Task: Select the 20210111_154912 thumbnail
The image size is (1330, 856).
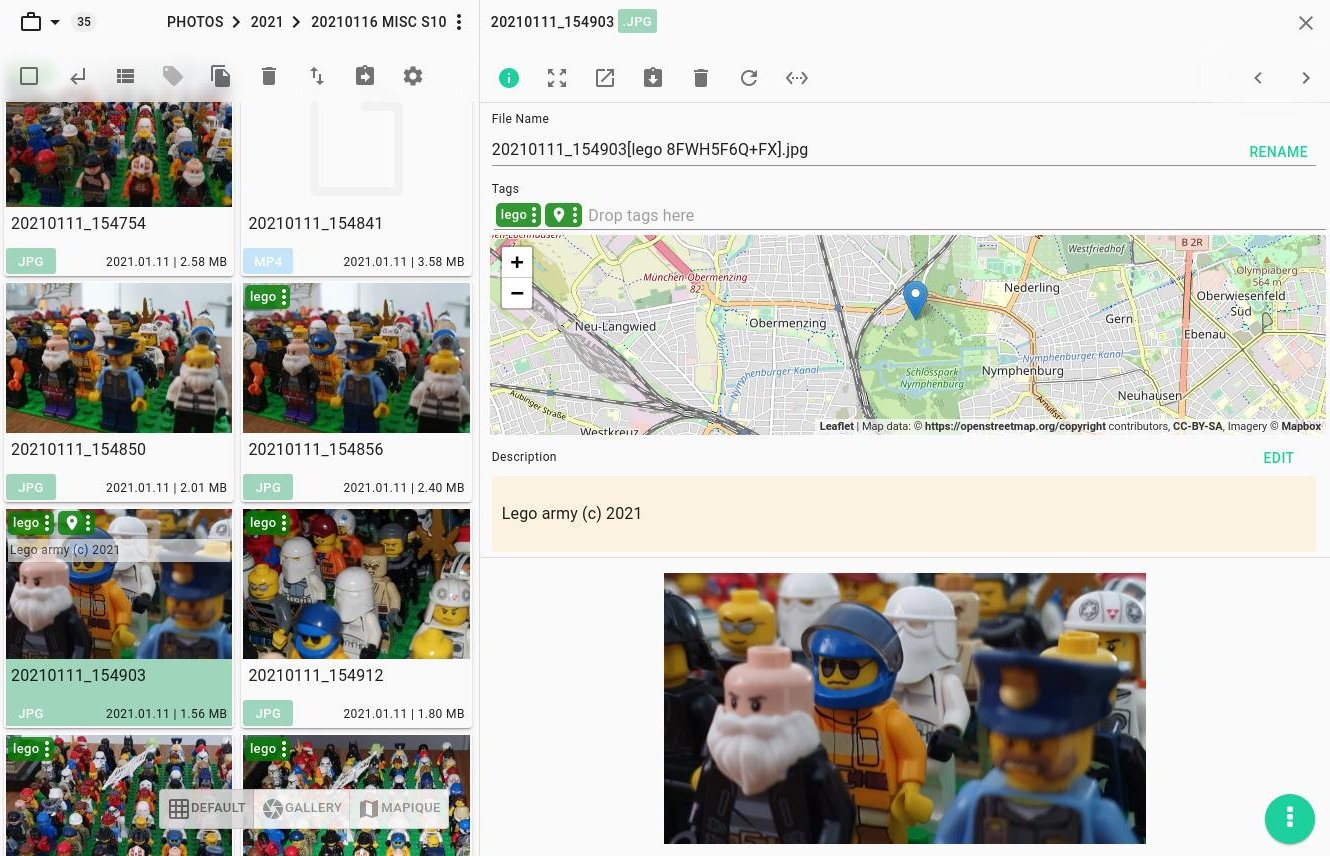Action: 356,584
